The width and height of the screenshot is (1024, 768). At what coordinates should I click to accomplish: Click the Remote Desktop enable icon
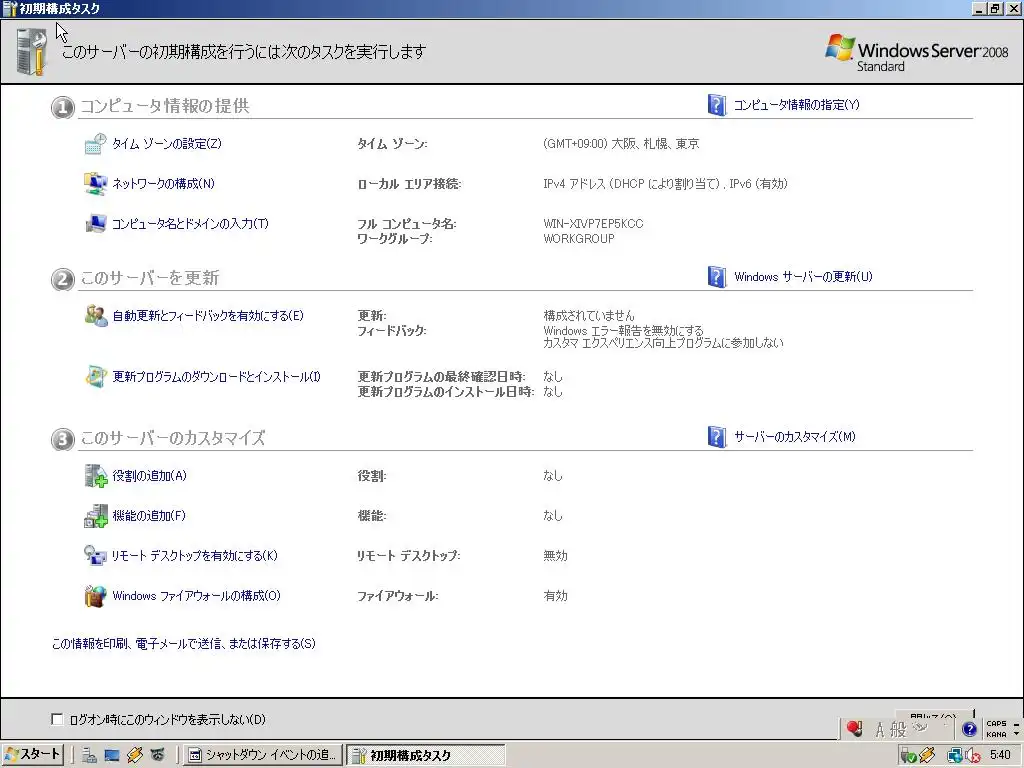(95, 556)
